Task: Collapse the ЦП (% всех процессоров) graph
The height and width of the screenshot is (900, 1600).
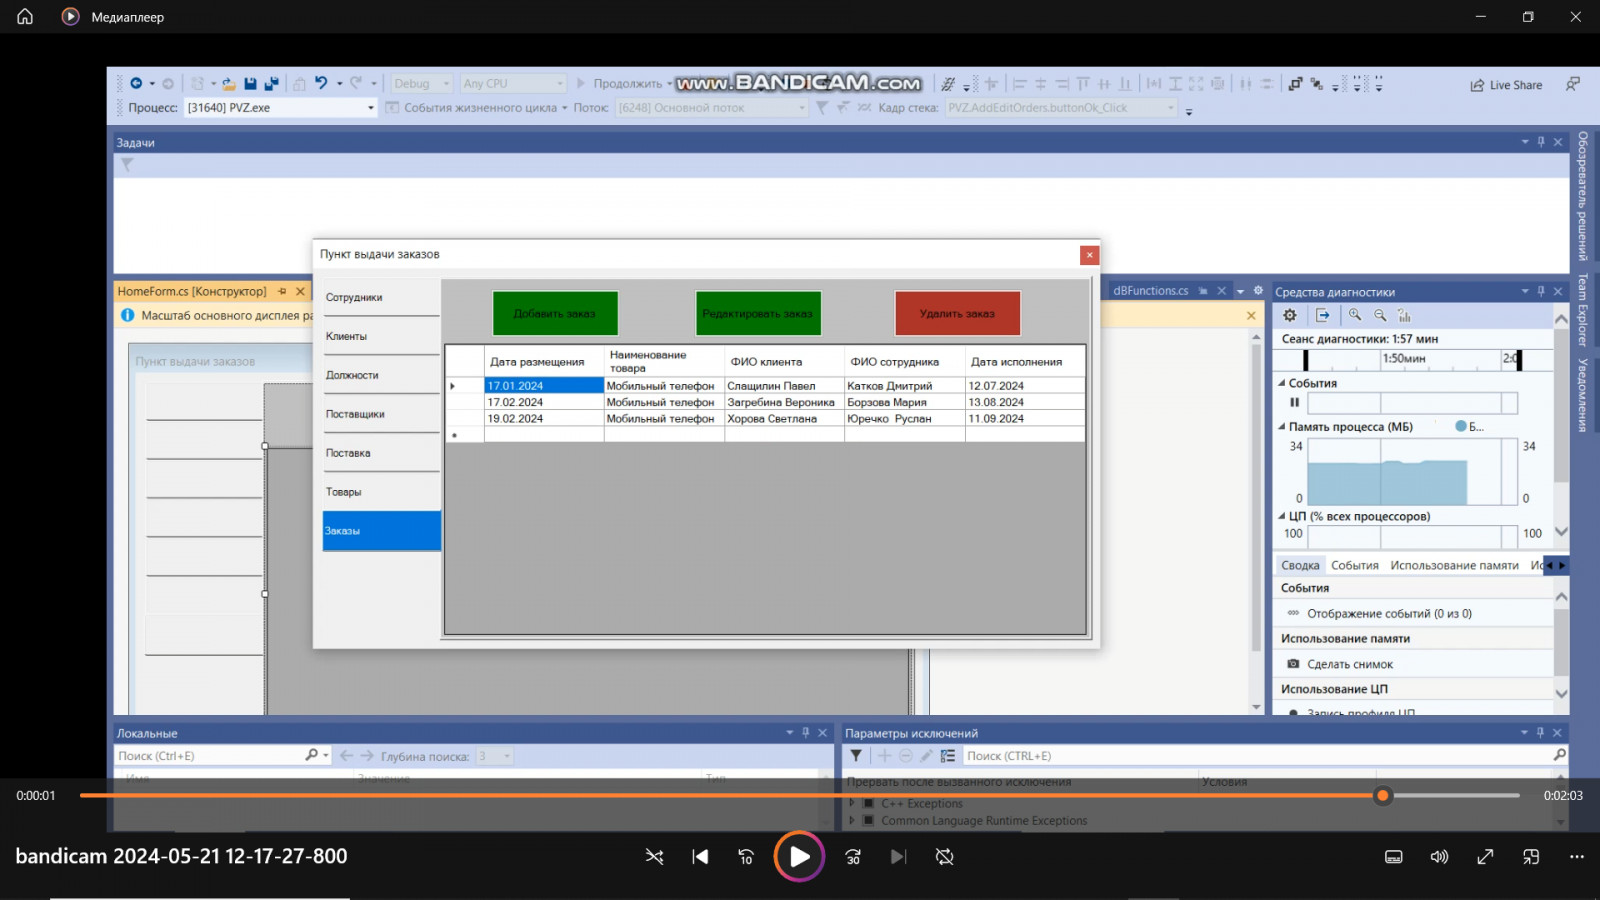Action: (x=1282, y=517)
